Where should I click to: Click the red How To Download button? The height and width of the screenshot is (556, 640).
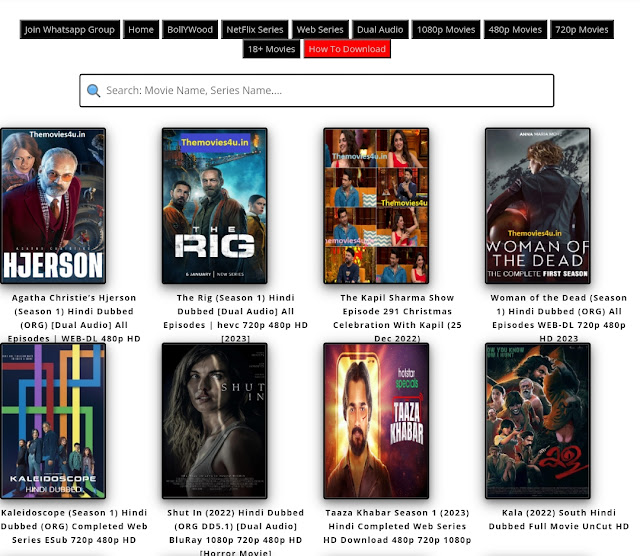click(347, 49)
